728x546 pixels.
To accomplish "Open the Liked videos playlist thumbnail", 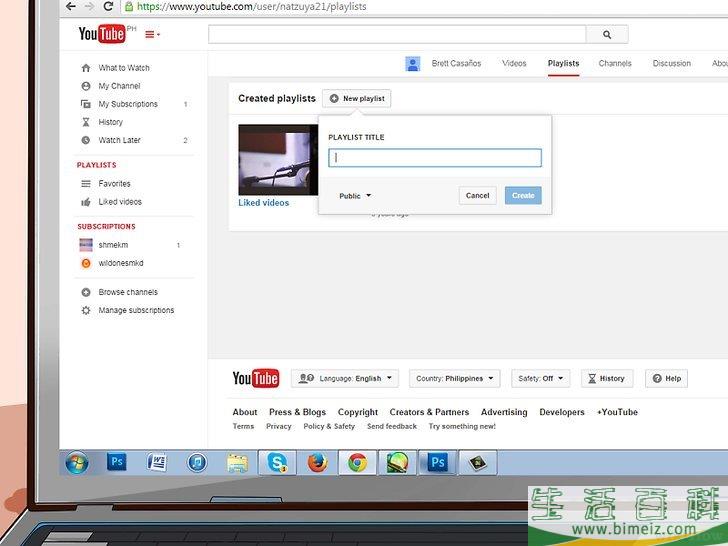I will 278,160.
